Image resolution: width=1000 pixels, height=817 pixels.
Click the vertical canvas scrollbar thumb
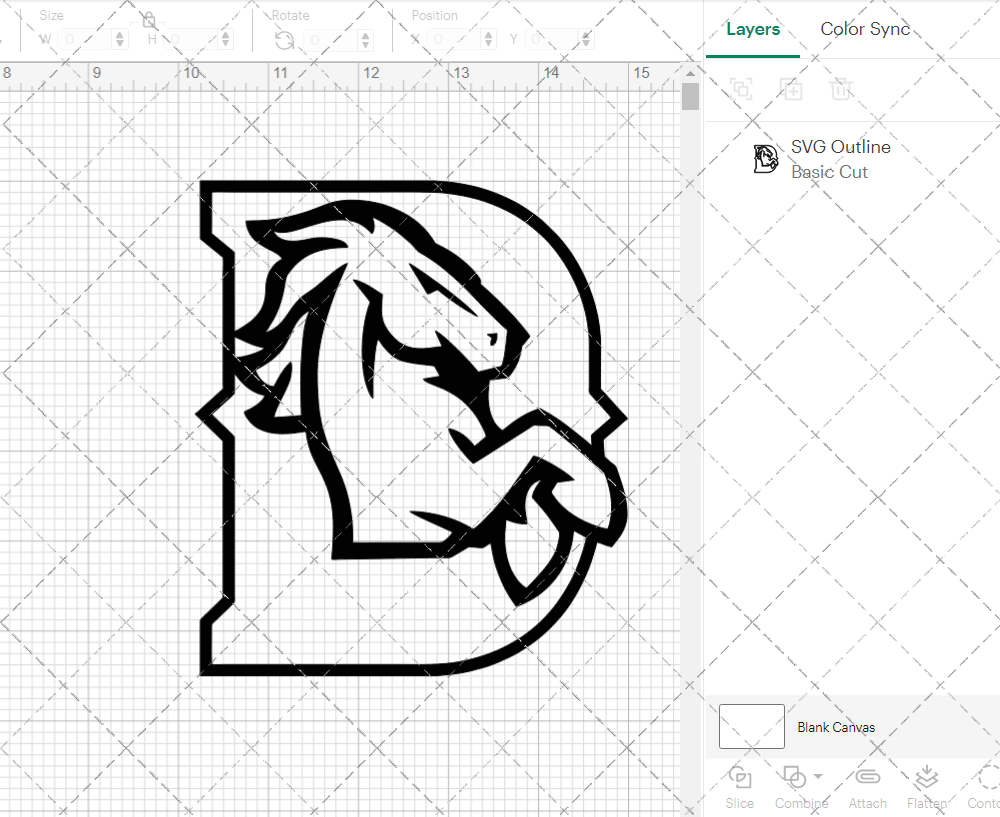[690, 97]
